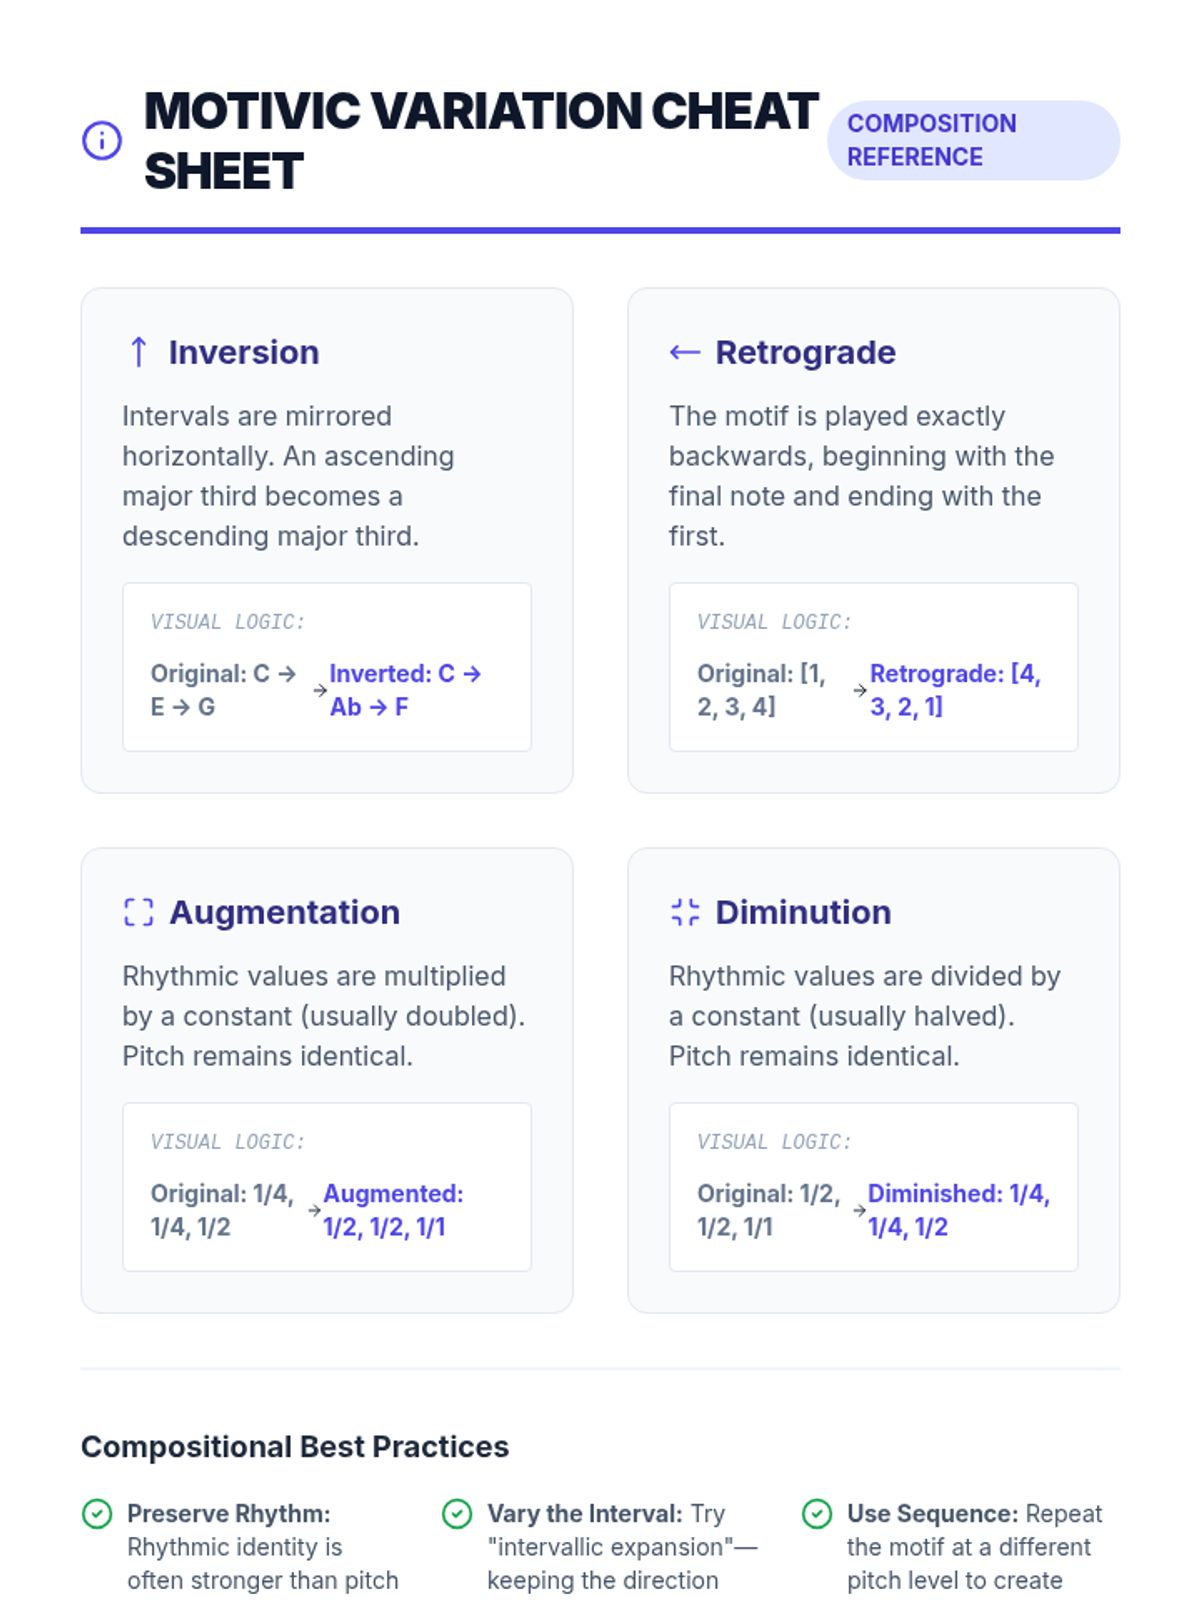Select the Retrograde card heading
Screen dimensions: 1200x1600
pos(806,352)
